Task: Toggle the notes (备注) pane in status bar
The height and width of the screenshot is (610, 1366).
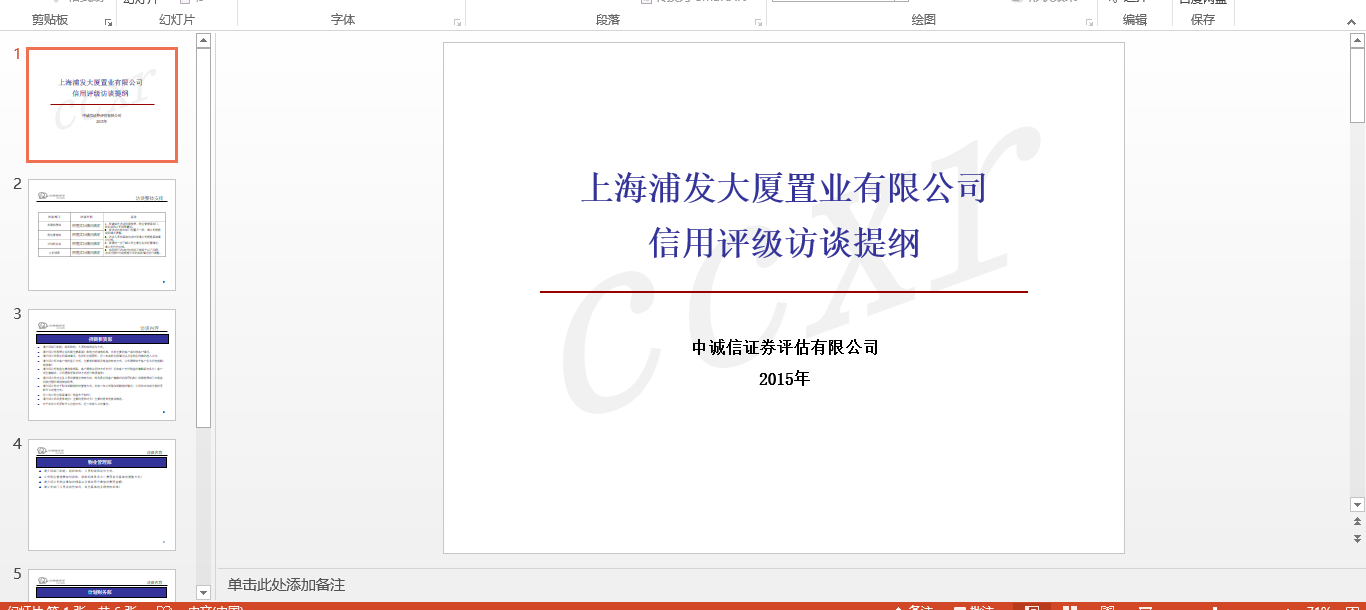Action: pos(911,608)
